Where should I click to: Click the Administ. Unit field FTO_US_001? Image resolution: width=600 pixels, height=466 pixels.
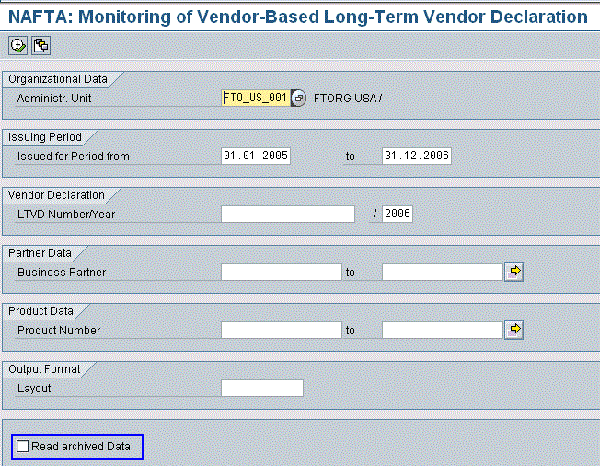click(256, 98)
